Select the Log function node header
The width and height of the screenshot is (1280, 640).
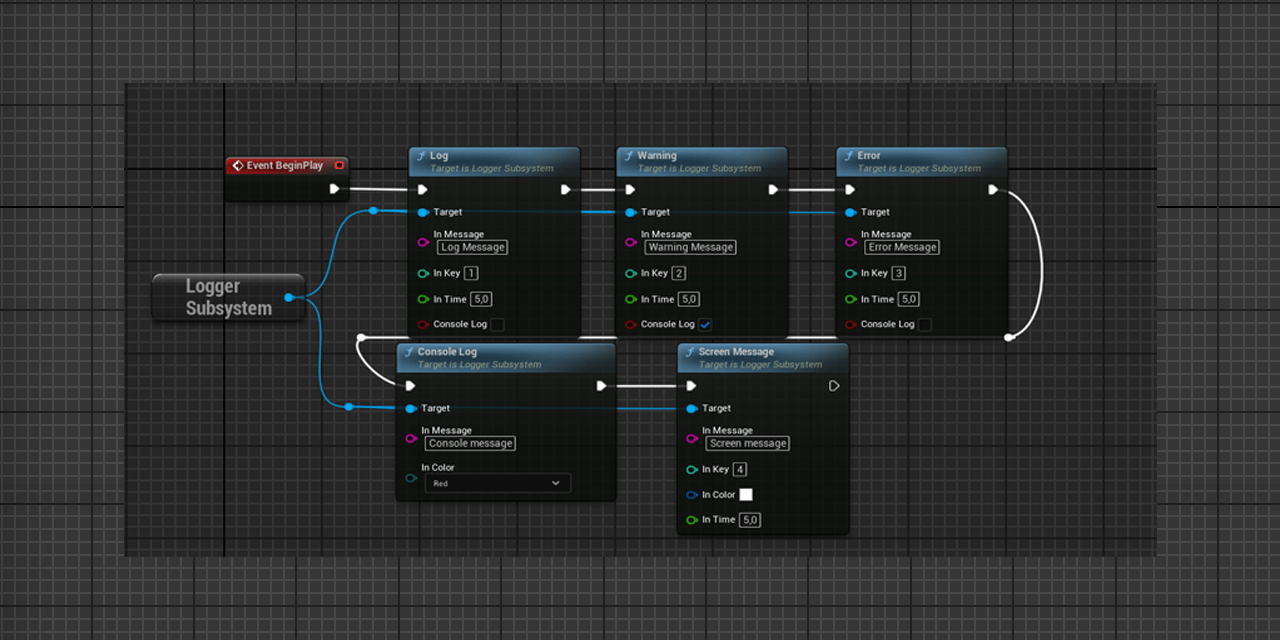click(x=494, y=161)
